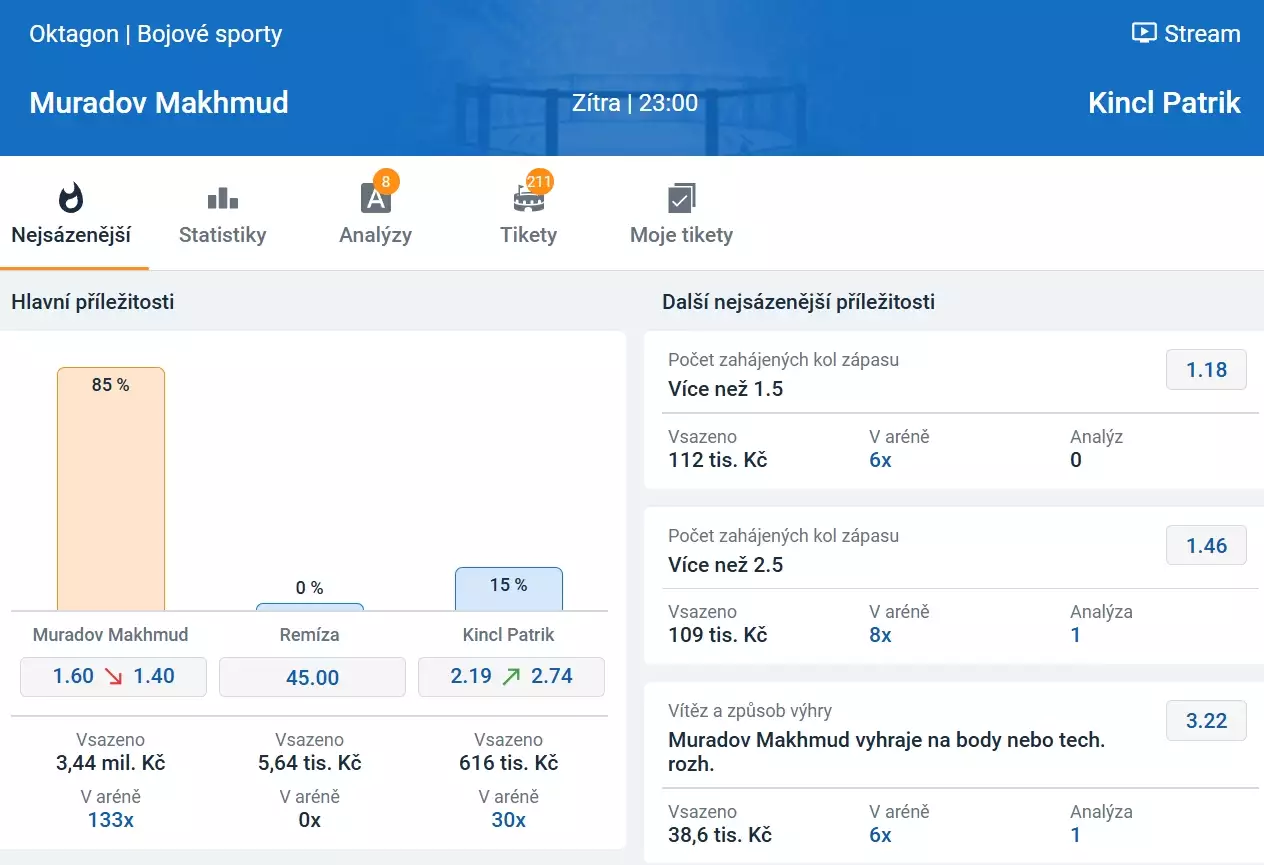The width and height of the screenshot is (1264, 865).
Task: Choose odds 1.18 for Více než 1.5
Action: 1206,370
